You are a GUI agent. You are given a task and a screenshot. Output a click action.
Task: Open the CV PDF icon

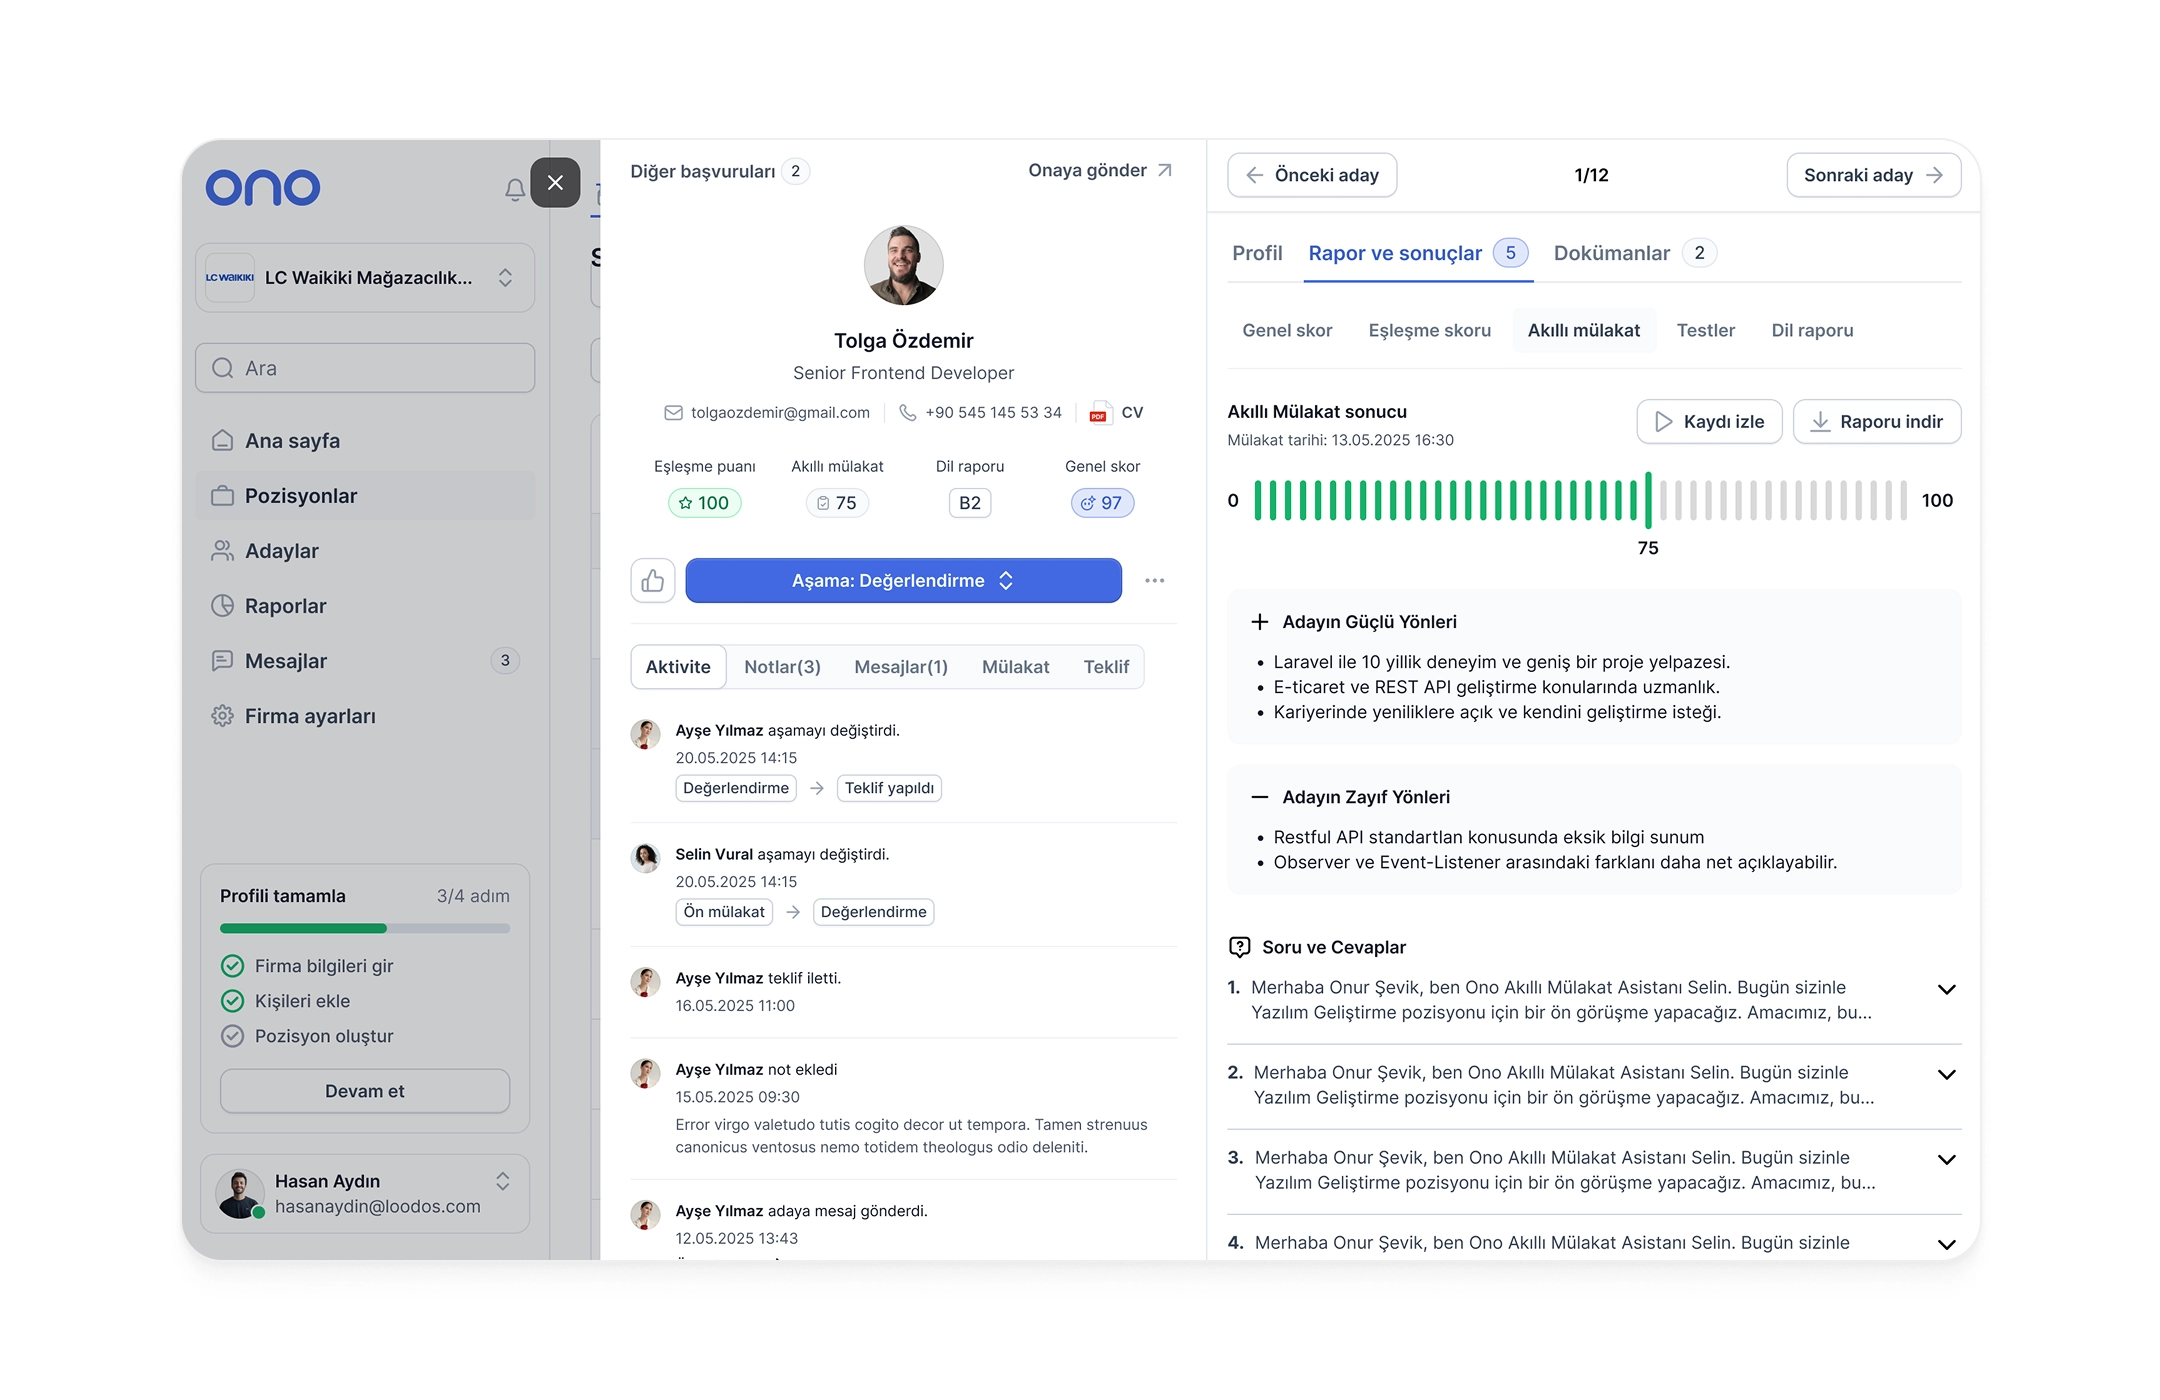pyautogui.click(x=1099, y=413)
